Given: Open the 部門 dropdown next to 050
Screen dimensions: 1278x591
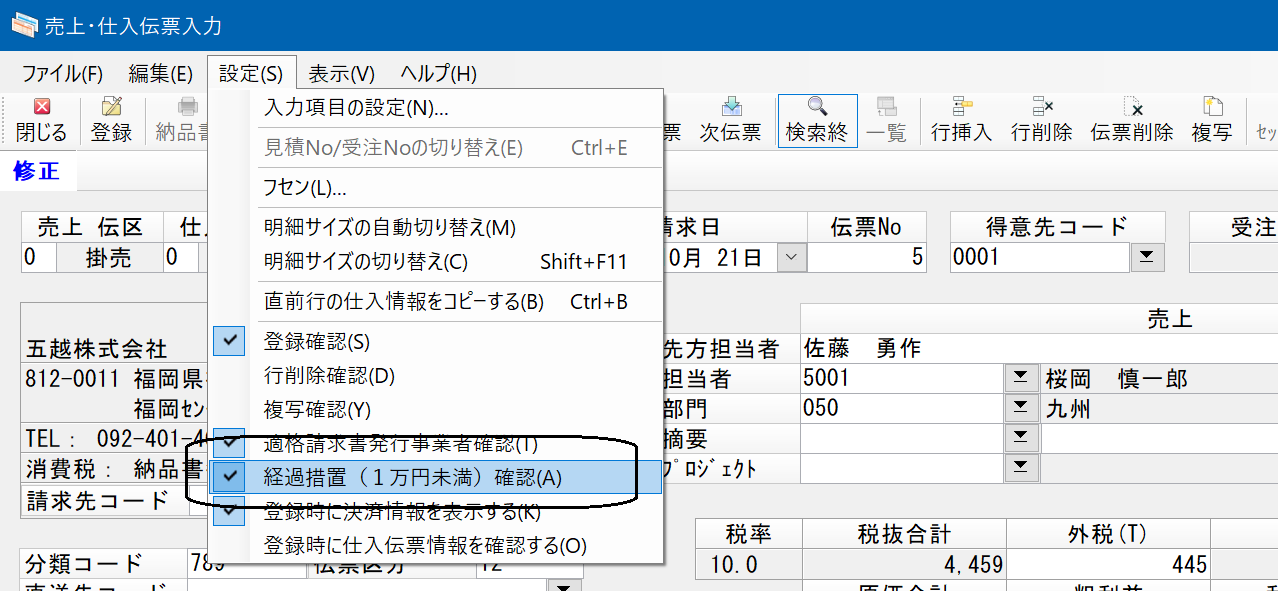Looking at the screenshot, I should coord(1020,408).
